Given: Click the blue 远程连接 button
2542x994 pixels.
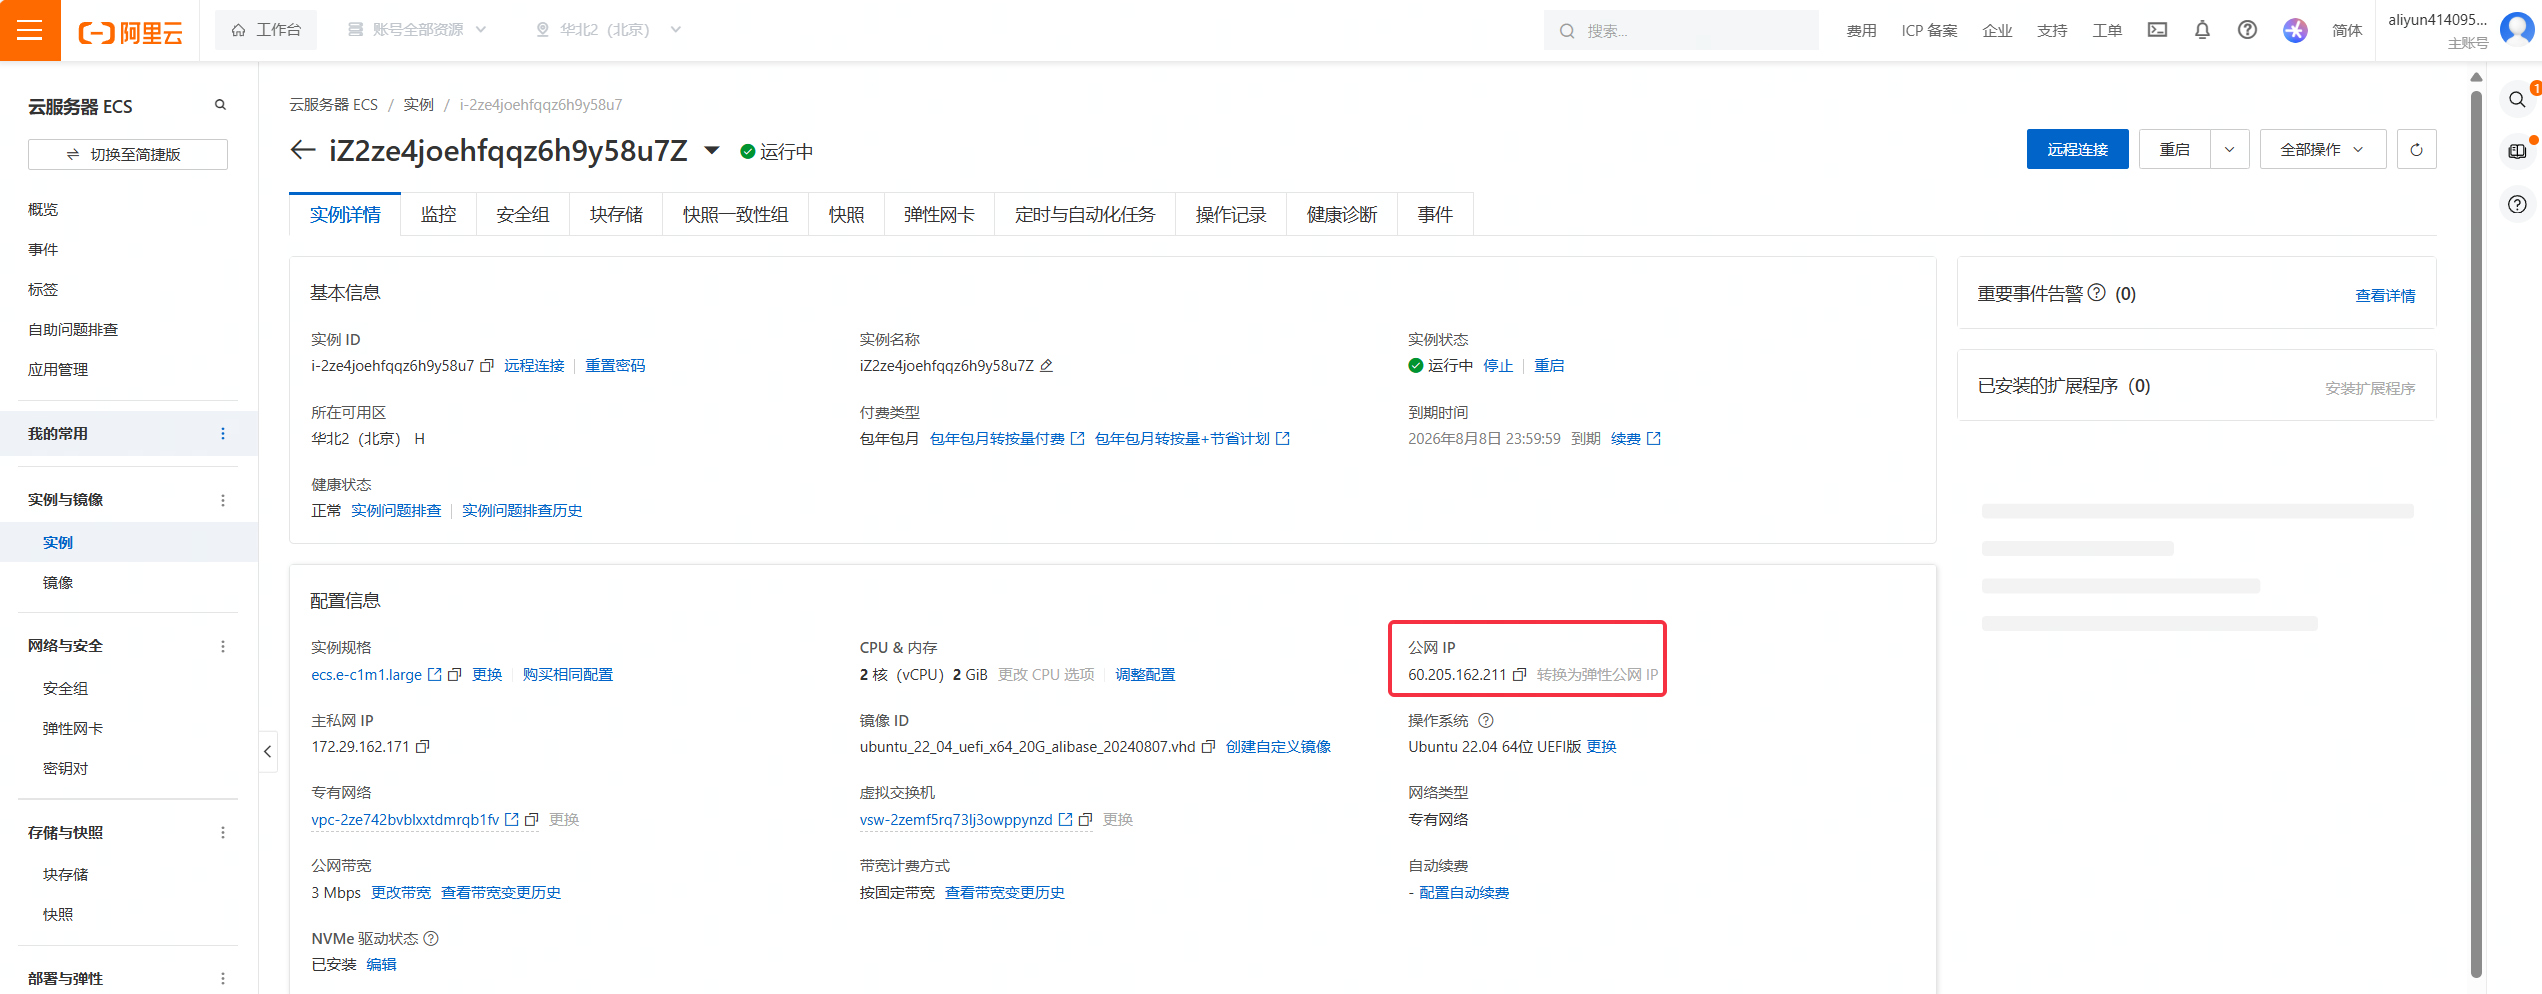Looking at the screenshot, I should tap(2077, 150).
